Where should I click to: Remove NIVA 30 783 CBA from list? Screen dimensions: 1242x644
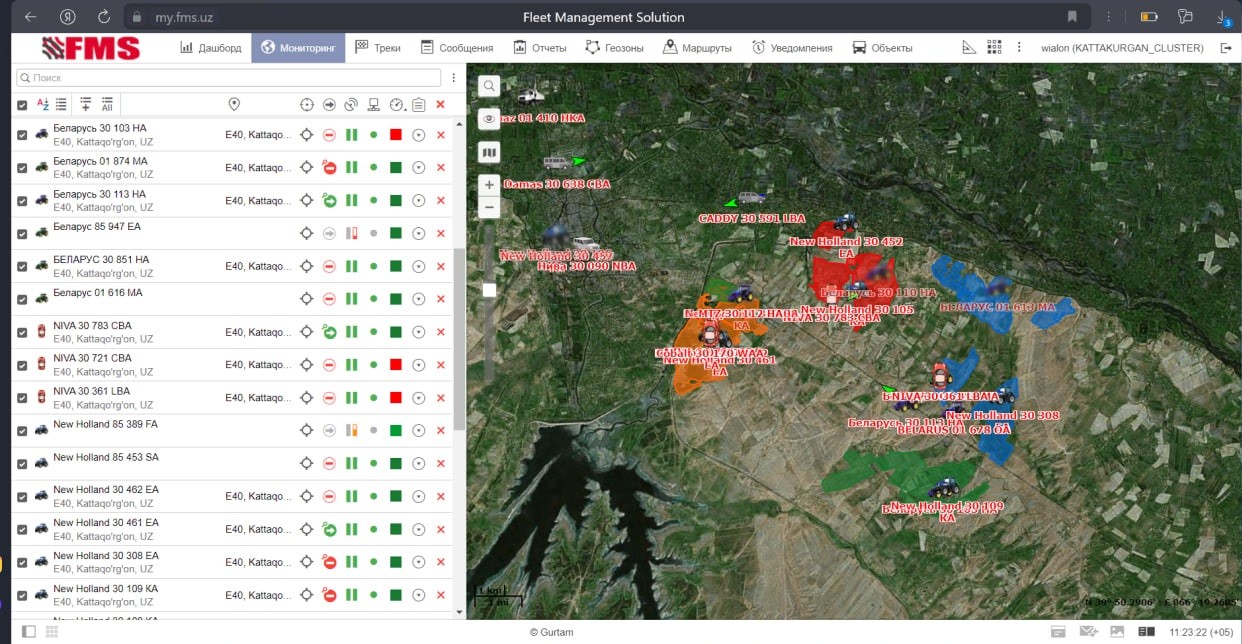click(441, 332)
